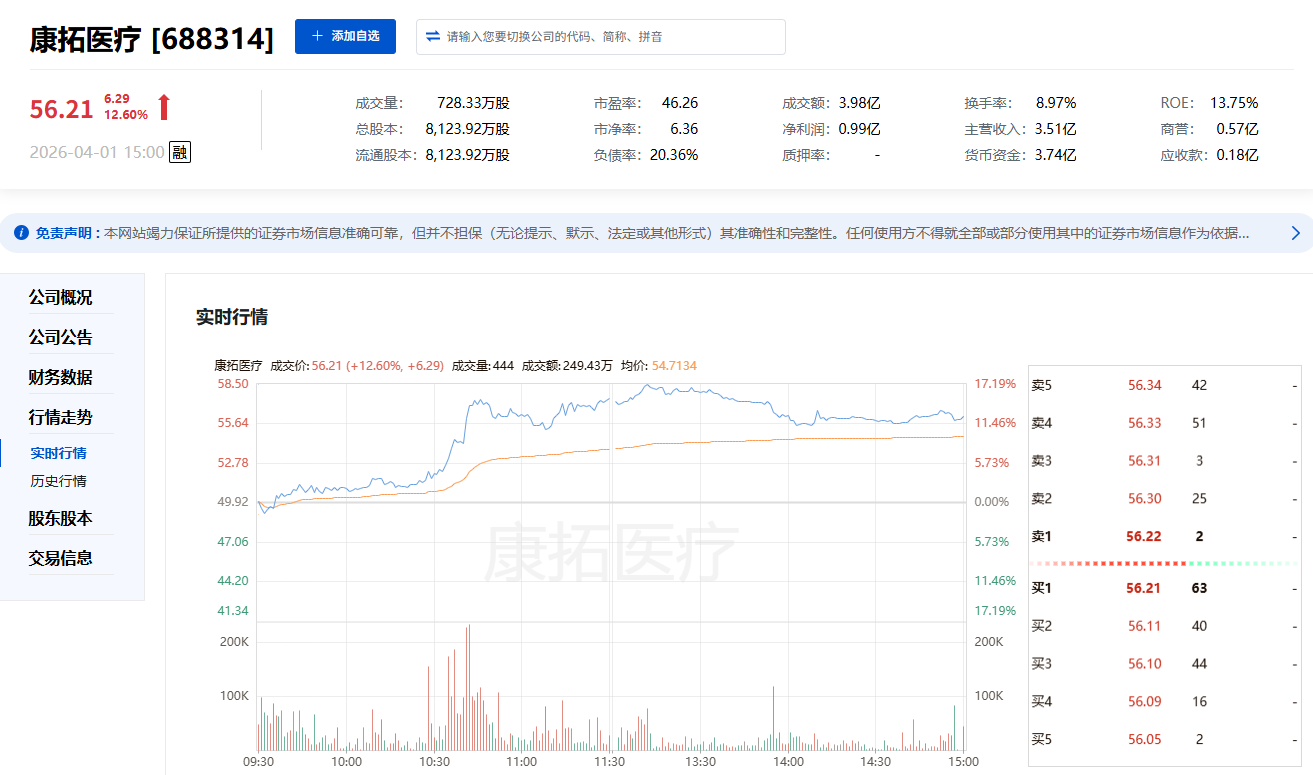This screenshot has width=1313, height=775.
Task: Click the 成交量 value 728.33万股
Action: coord(473,103)
